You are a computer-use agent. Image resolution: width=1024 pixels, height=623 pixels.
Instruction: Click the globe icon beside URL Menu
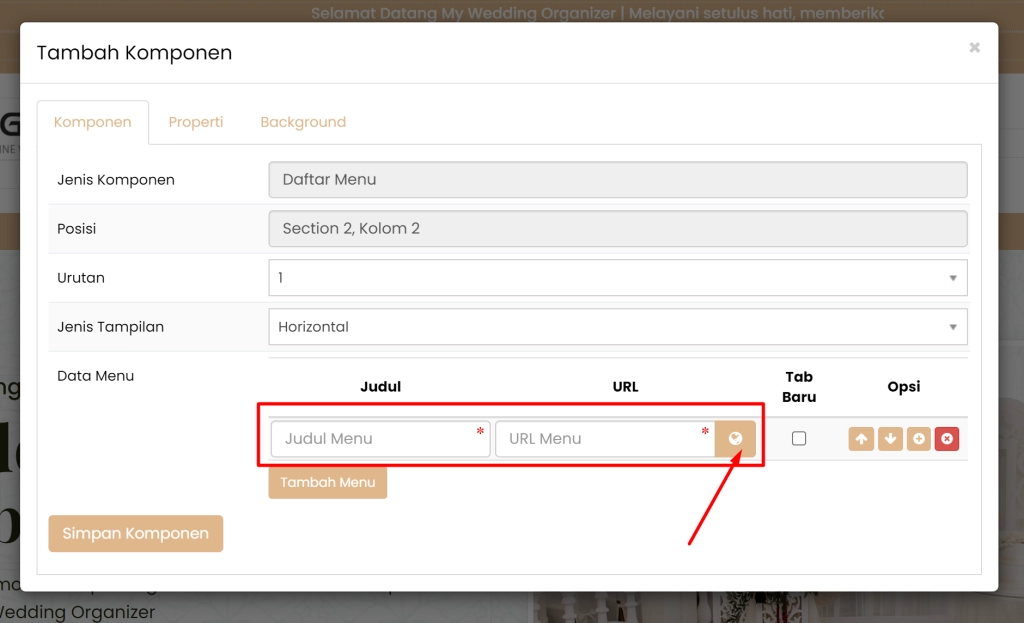(735, 439)
